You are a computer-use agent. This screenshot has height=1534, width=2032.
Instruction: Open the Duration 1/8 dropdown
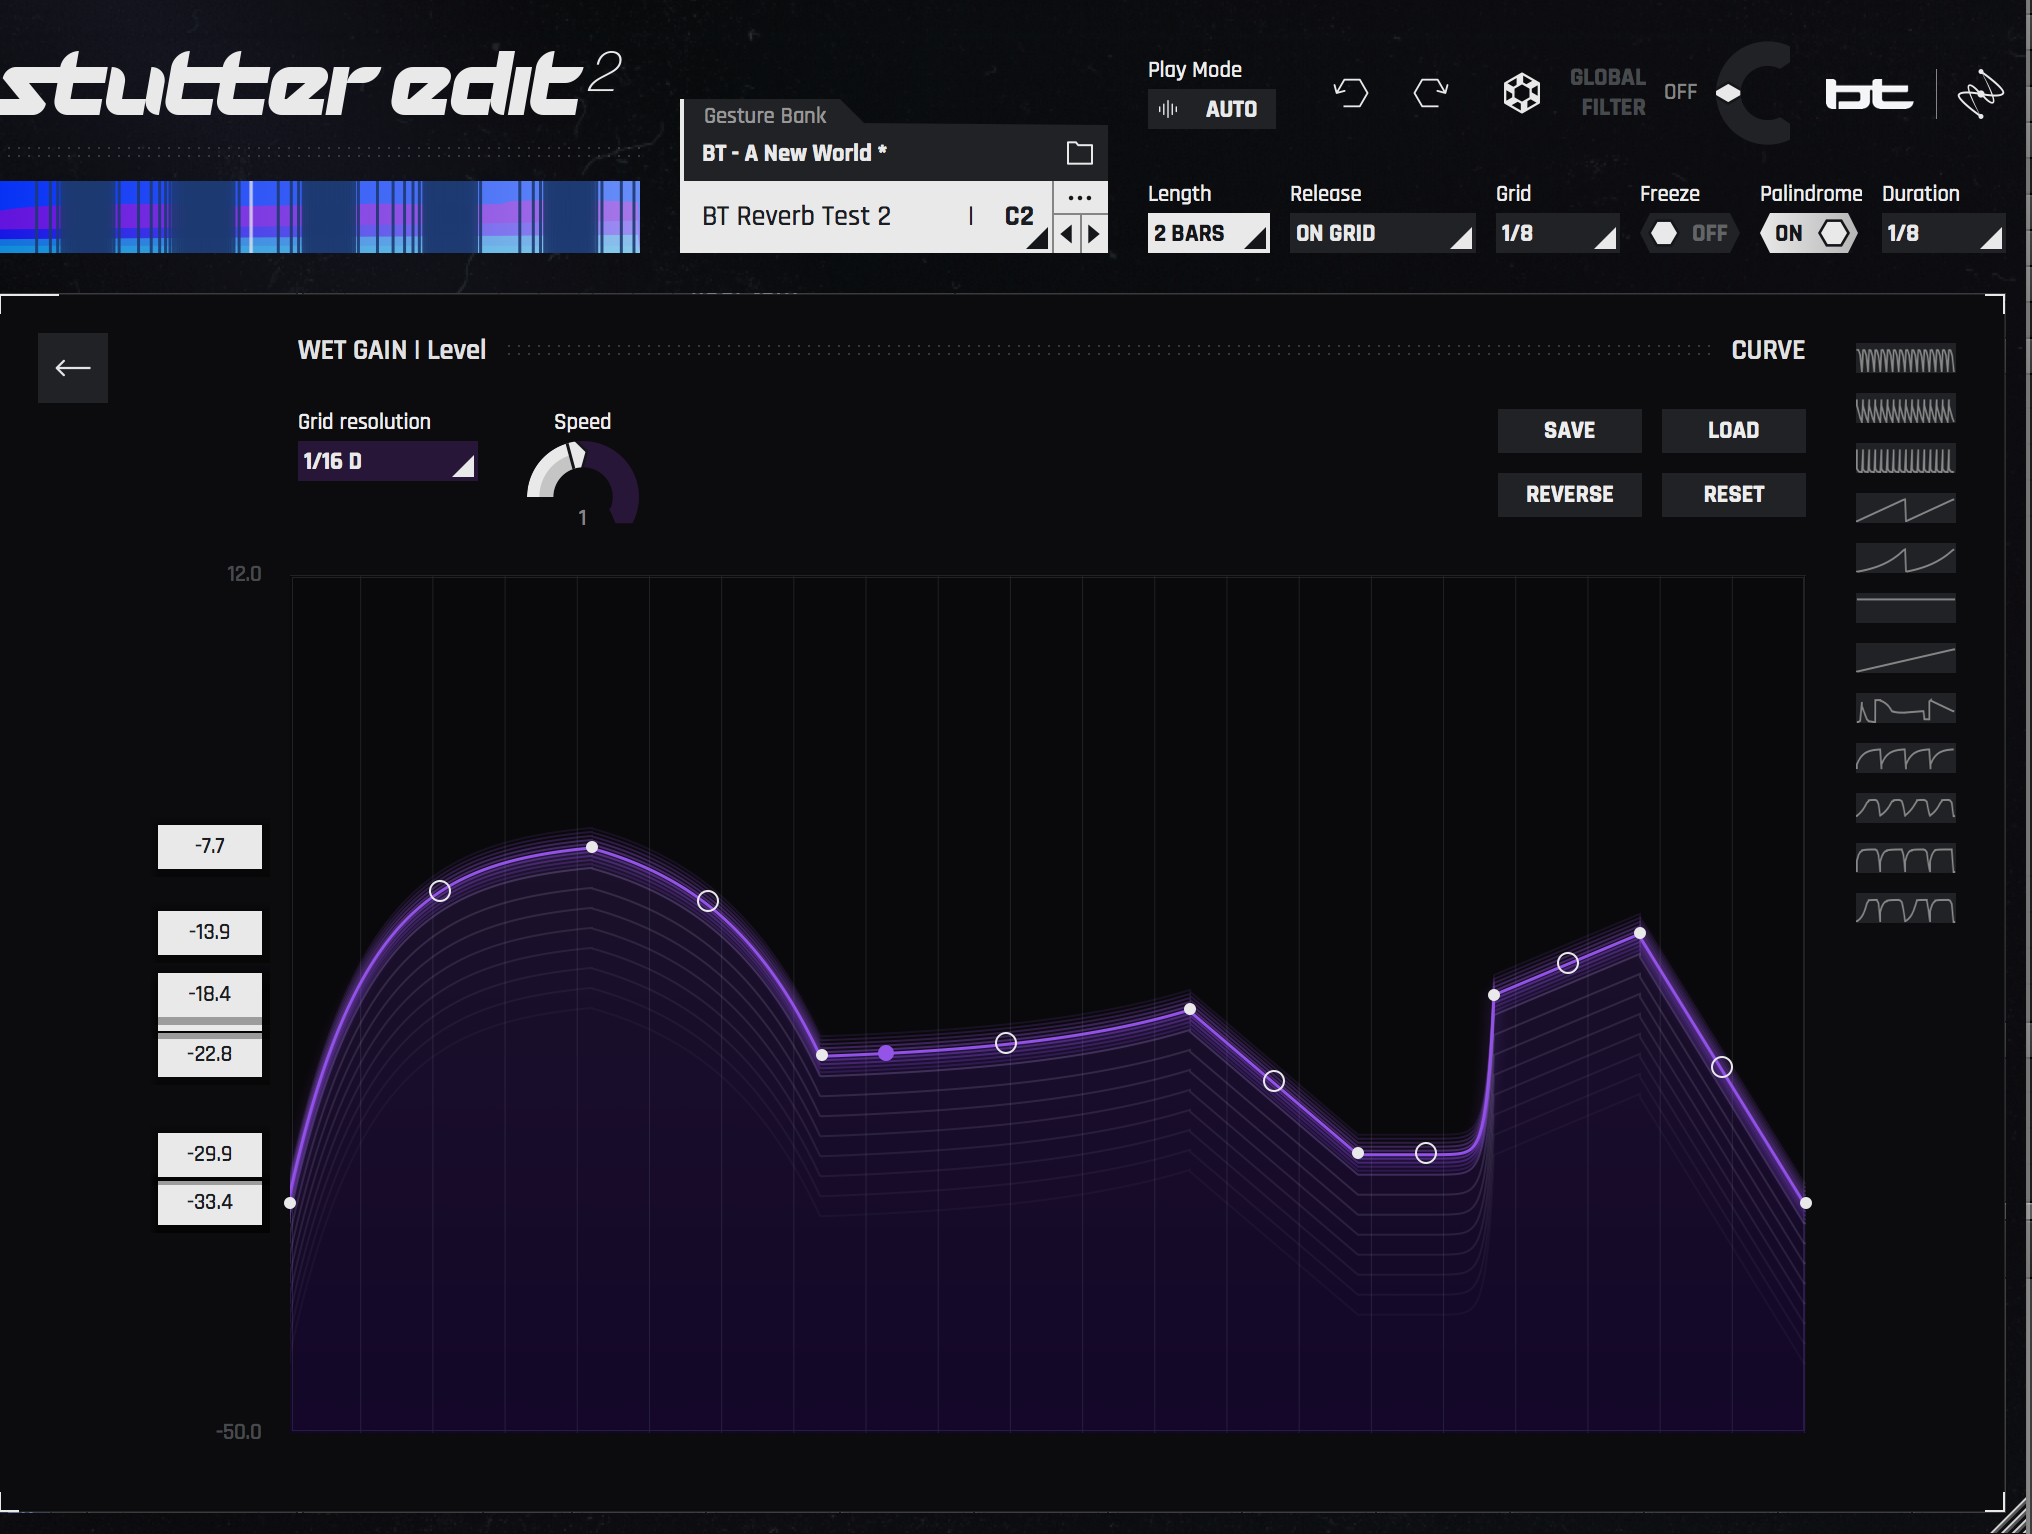[x=1942, y=233]
